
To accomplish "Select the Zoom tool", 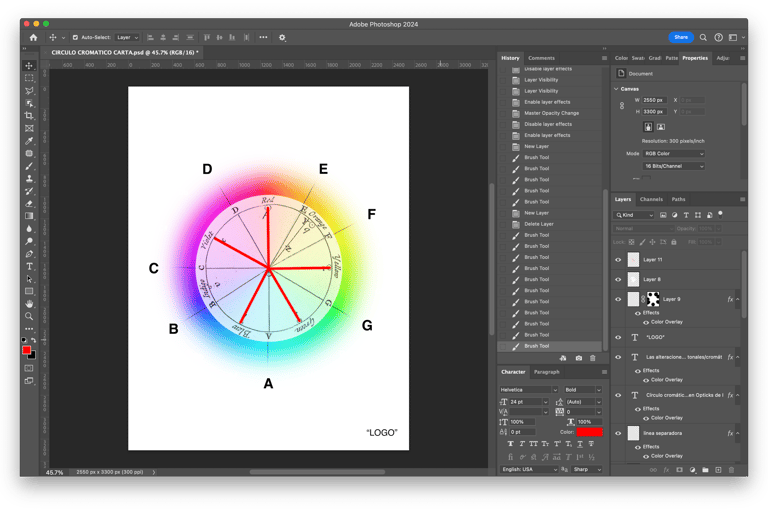I will pos(29,317).
